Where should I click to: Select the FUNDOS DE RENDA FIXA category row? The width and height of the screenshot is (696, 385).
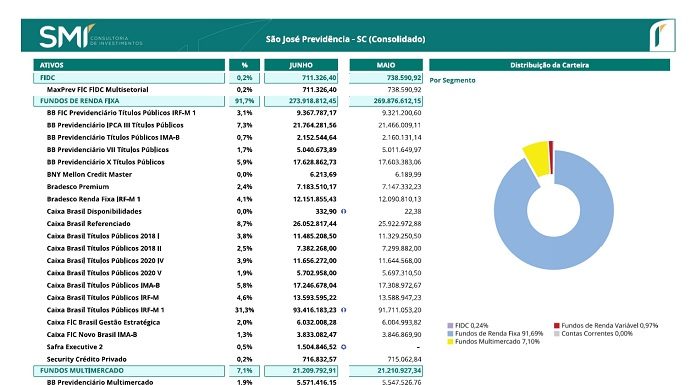coord(129,101)
